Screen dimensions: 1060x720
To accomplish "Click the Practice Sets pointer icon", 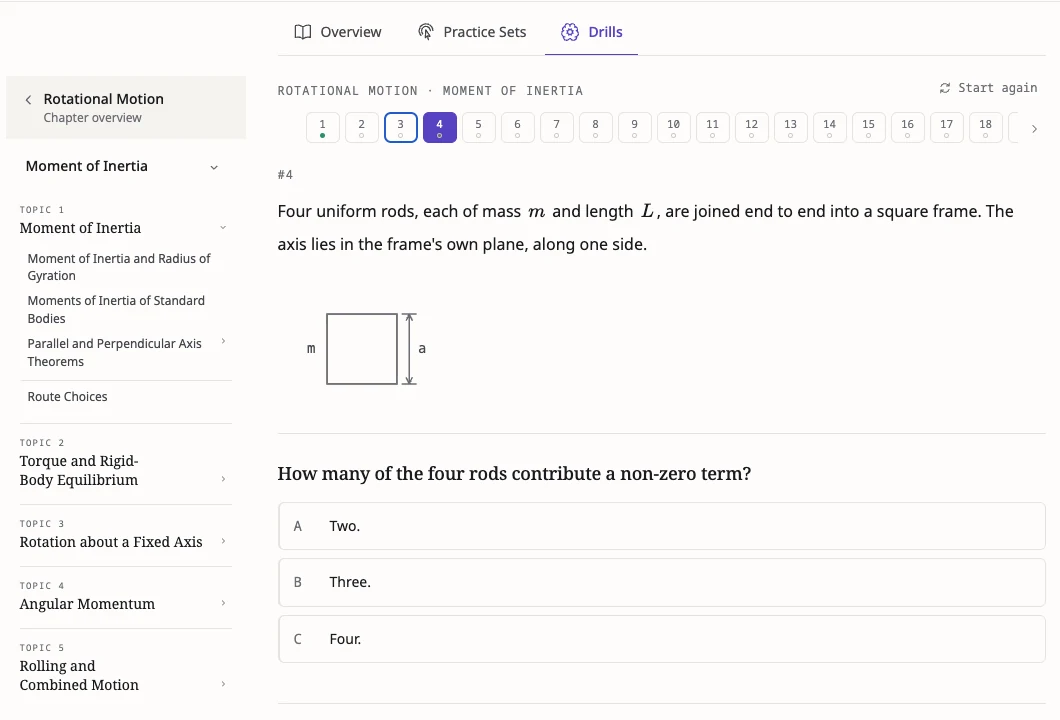I will pyautogui.click(x=425, y=32).
